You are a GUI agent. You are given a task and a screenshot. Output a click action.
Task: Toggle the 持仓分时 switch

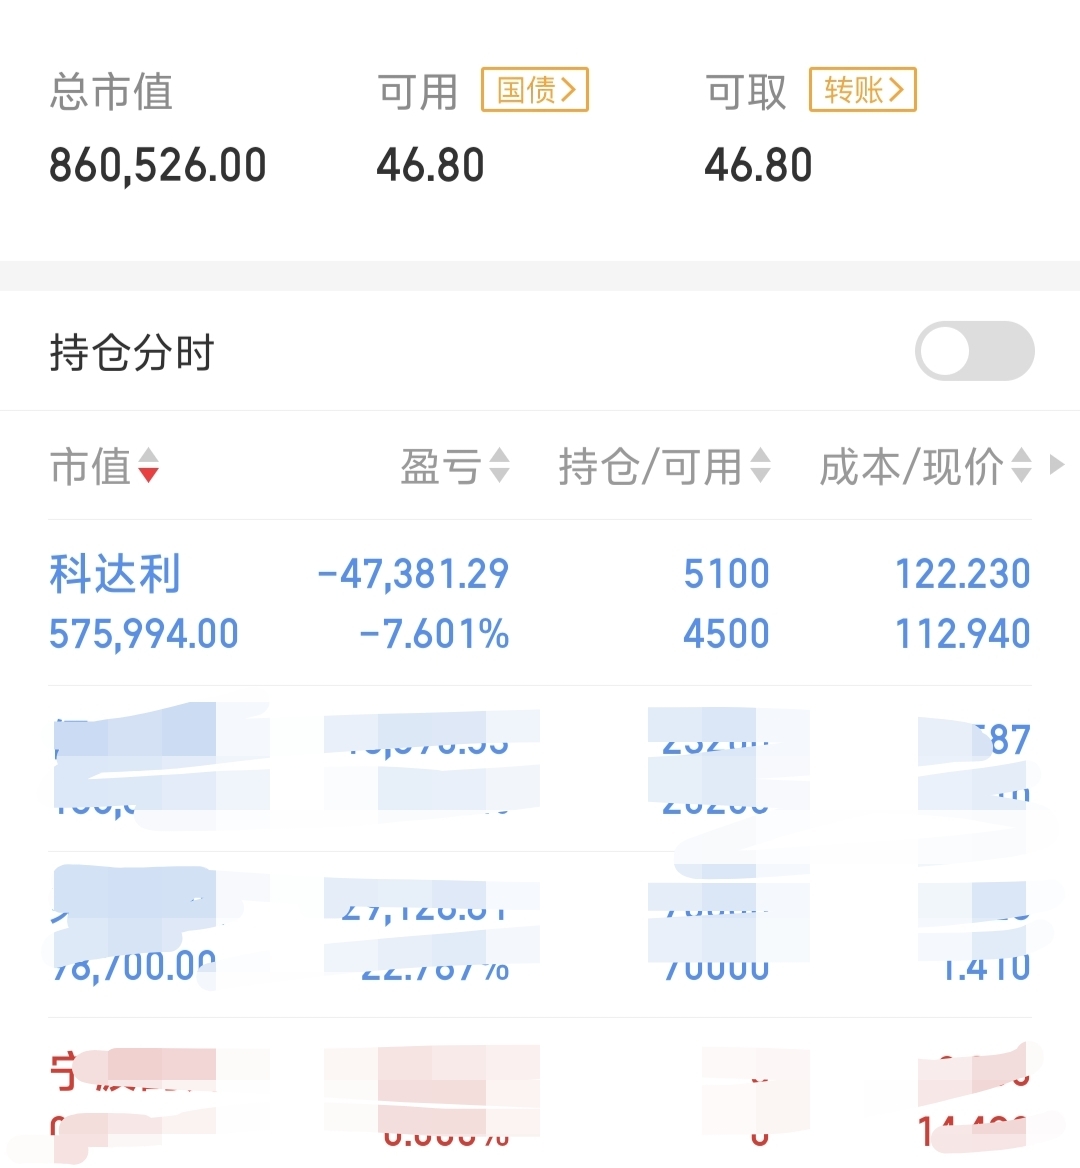pos(974,351)
